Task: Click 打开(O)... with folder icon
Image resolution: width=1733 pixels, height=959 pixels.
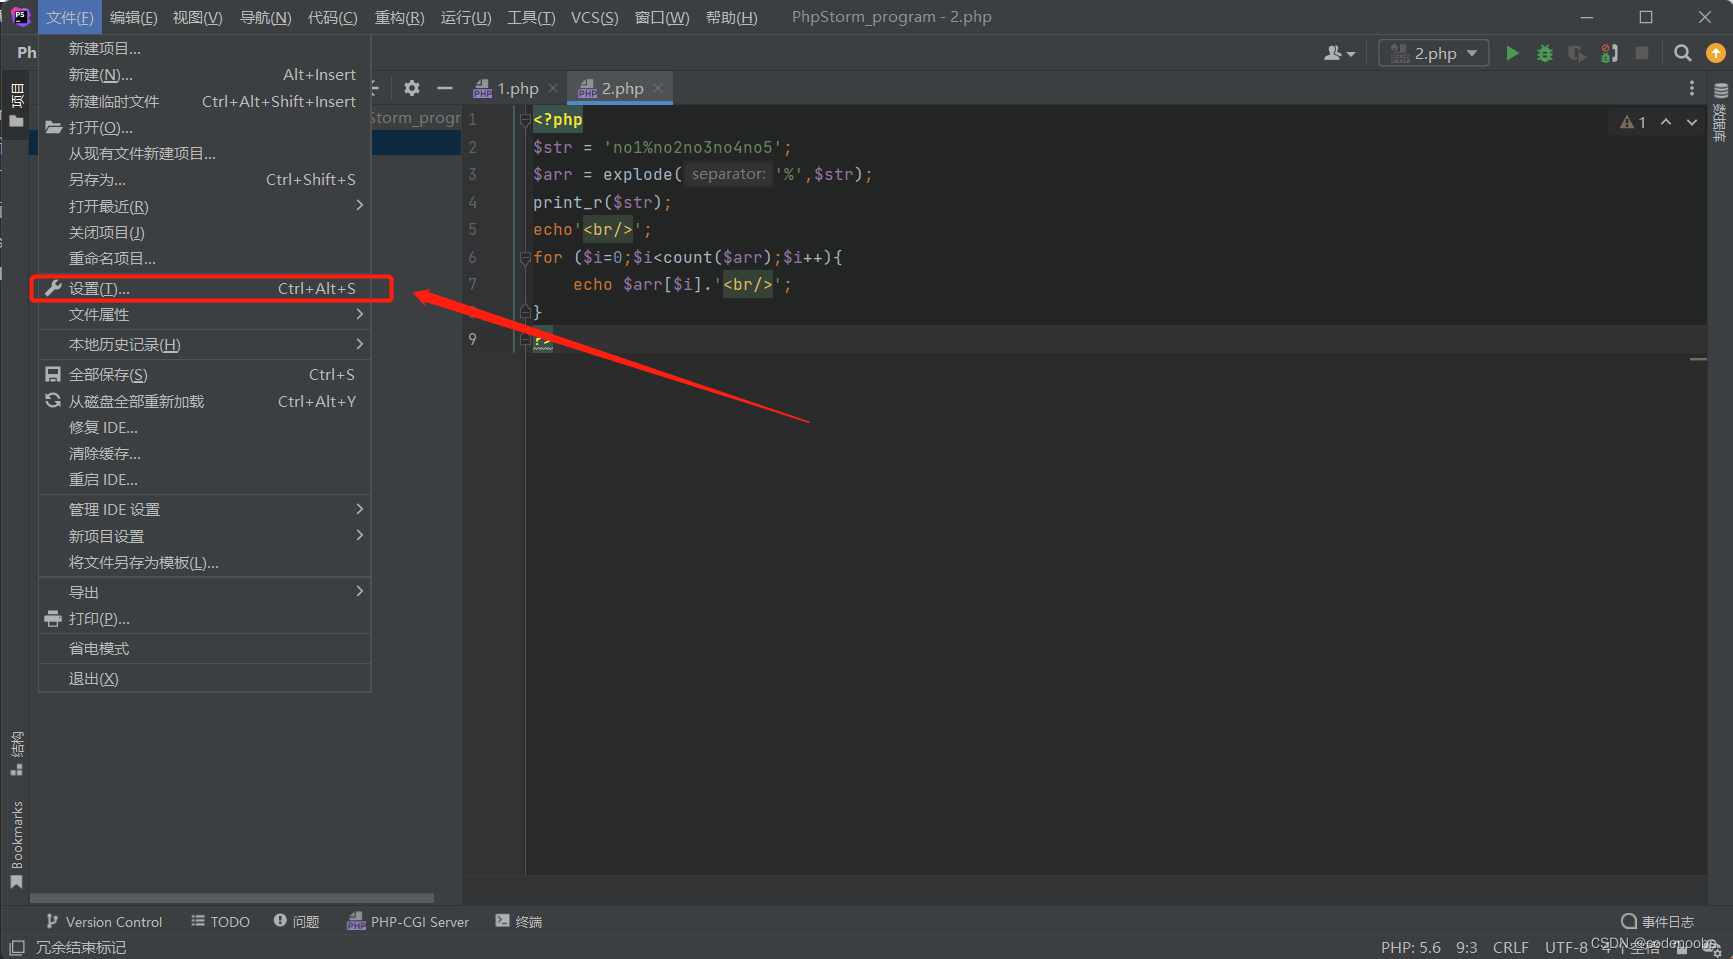Action: [204, 127]
